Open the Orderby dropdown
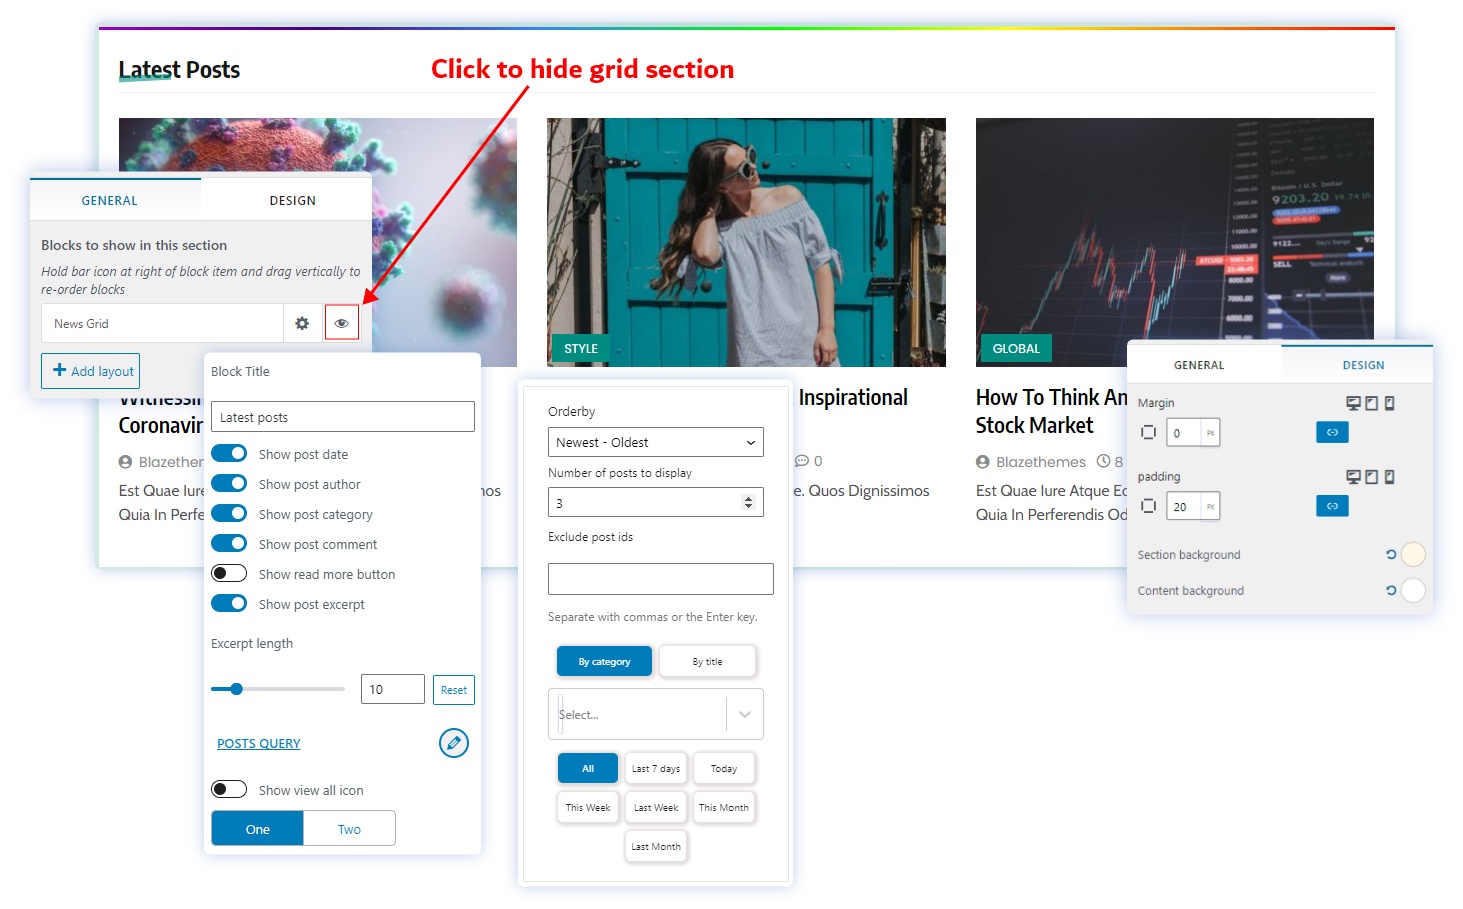 point(655,442)
